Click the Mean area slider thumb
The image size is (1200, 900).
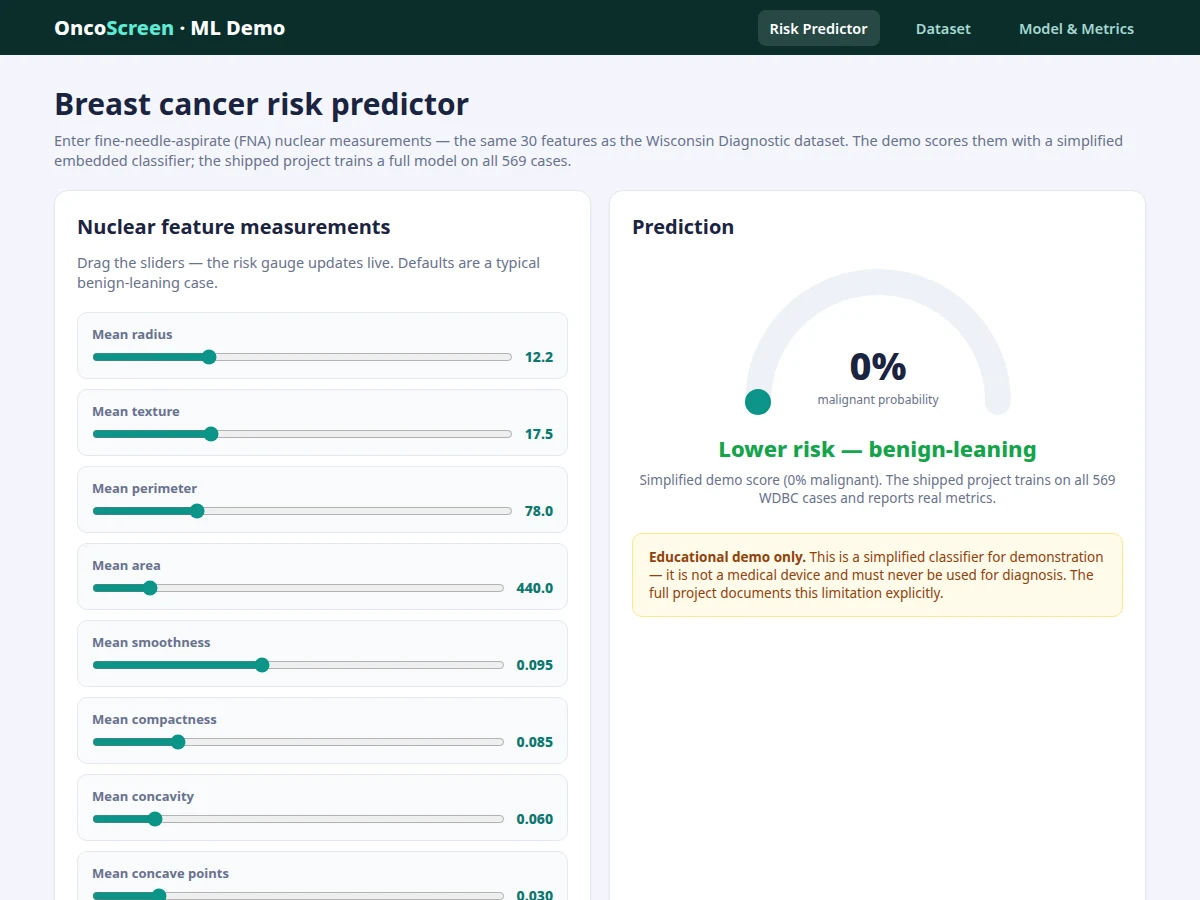pyautogui.click(x=150, y=588)
